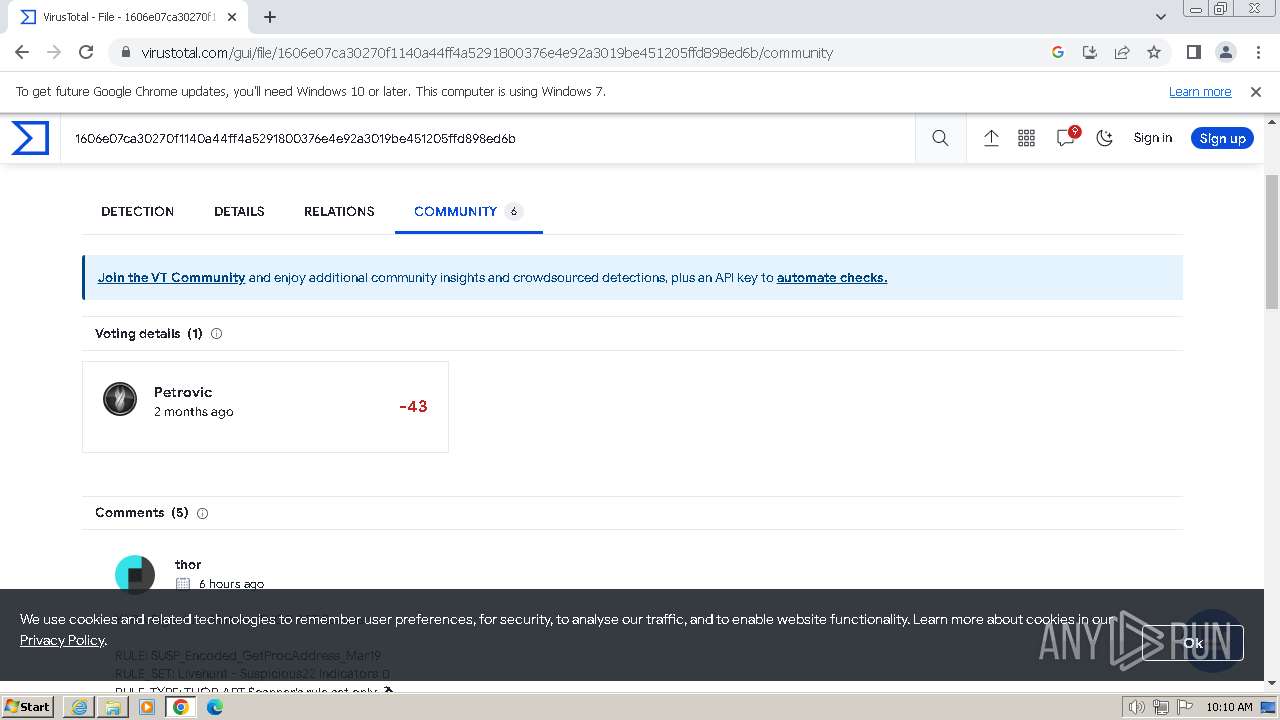Screen dimensions: 1280x720
Task: Open the notifications chat icon
Action: 1066,138
